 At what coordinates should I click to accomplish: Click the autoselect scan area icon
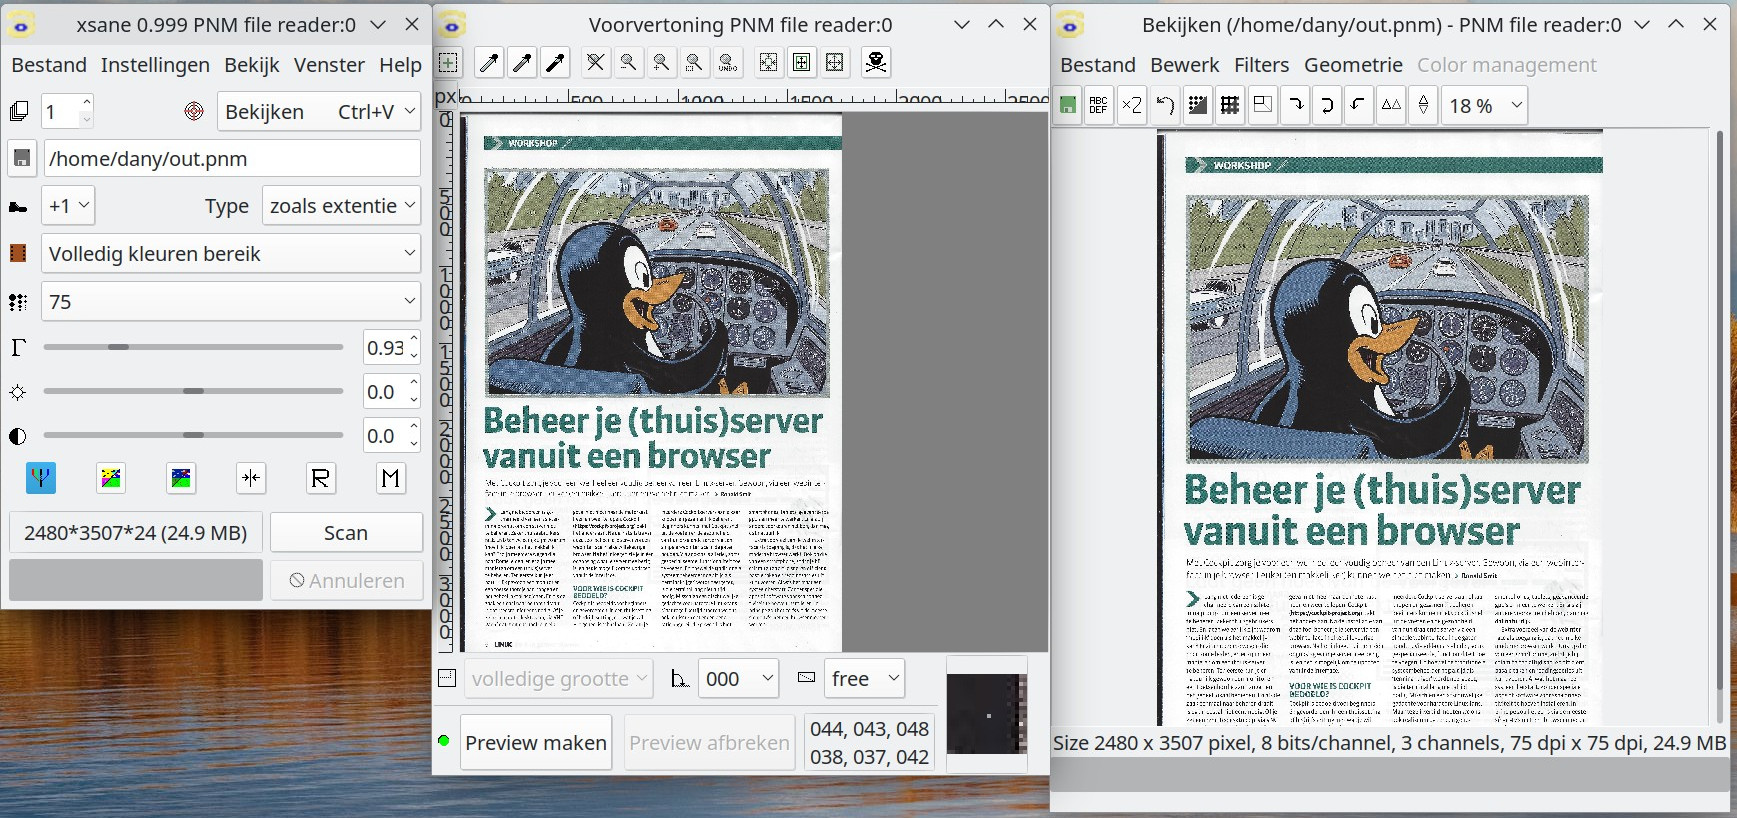click(x=768, y=63)
